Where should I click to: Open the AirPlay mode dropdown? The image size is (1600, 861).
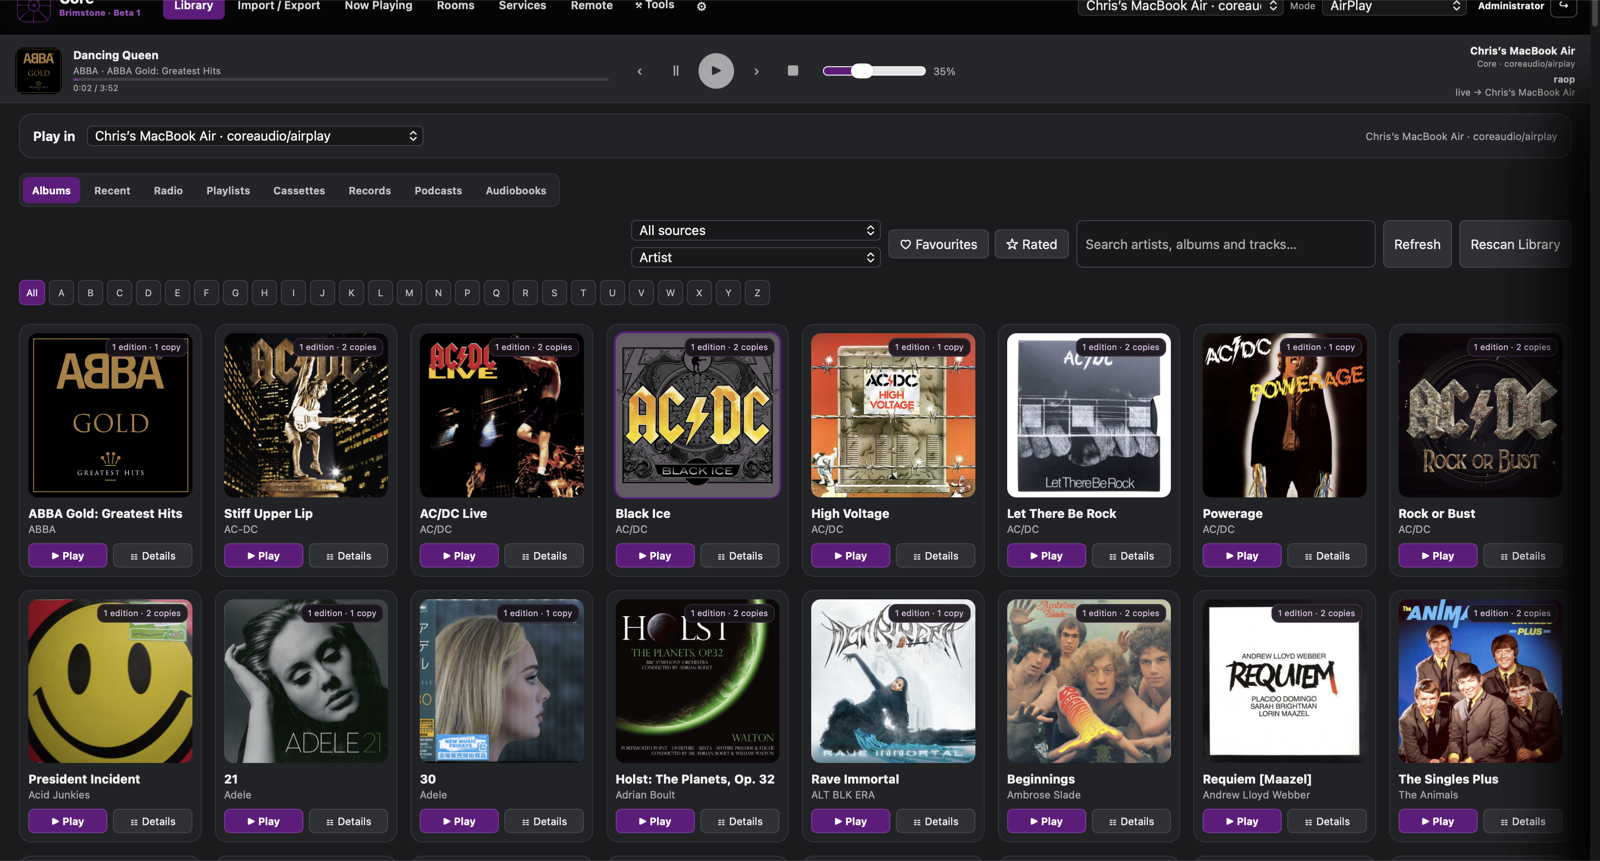tap(1395, 6)
